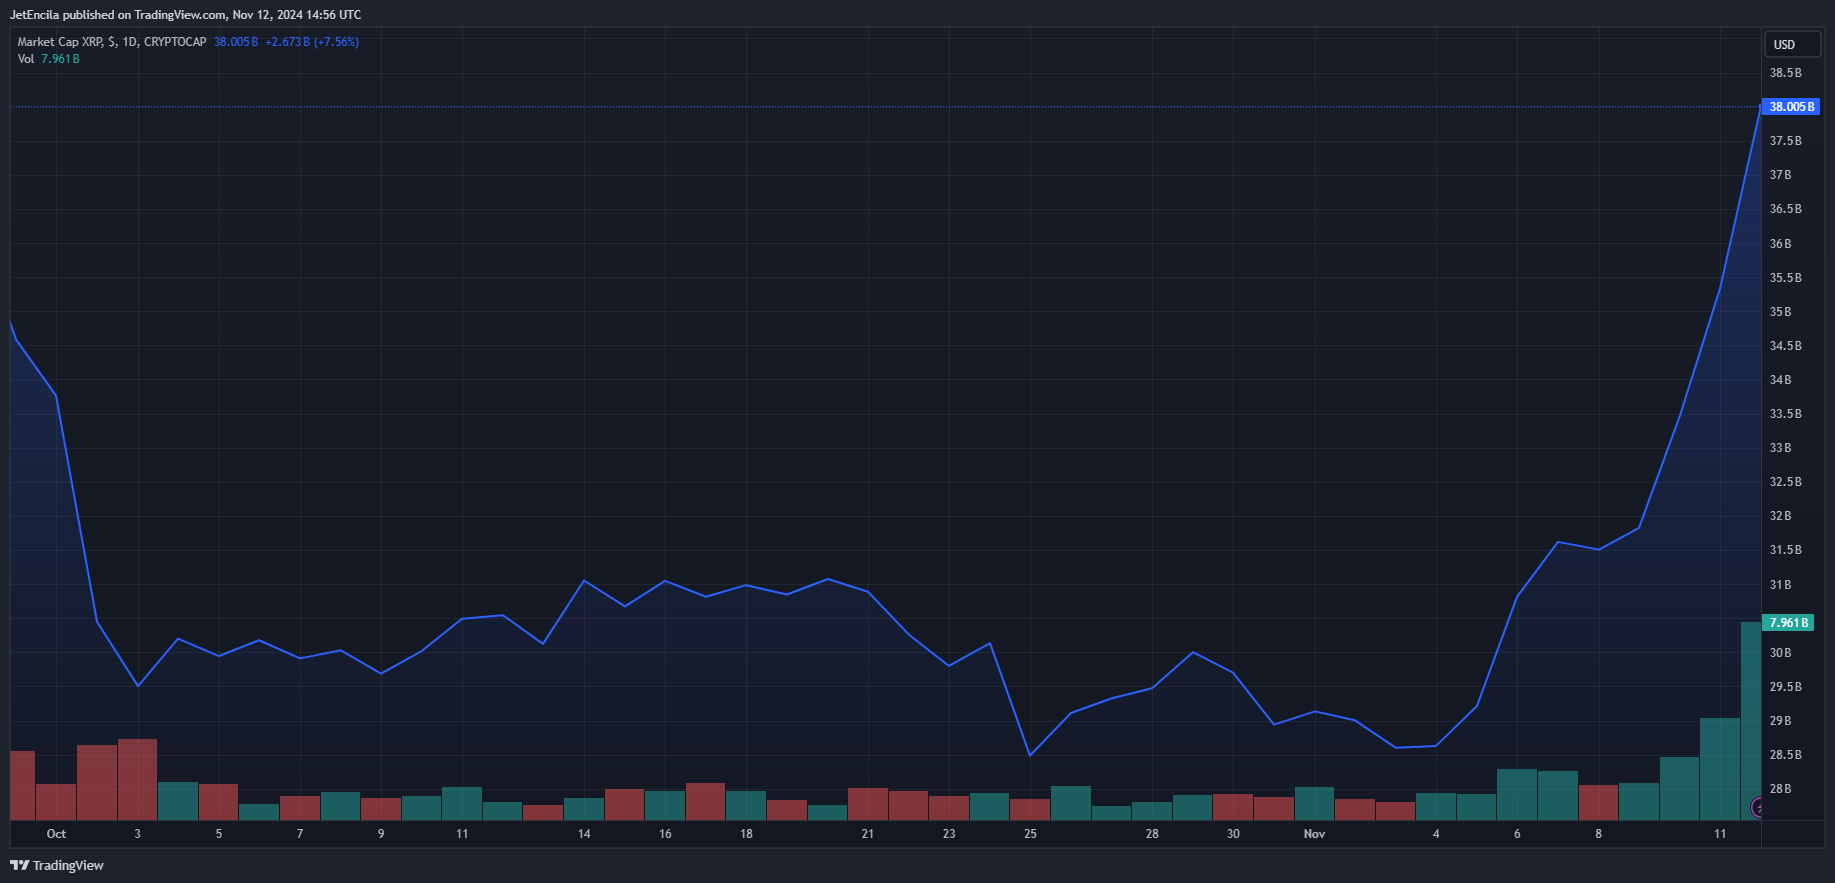The image size is (1835, 883).
Task: Click the JetEncila published on TradingView.com text
Action: tap(185, 15)
